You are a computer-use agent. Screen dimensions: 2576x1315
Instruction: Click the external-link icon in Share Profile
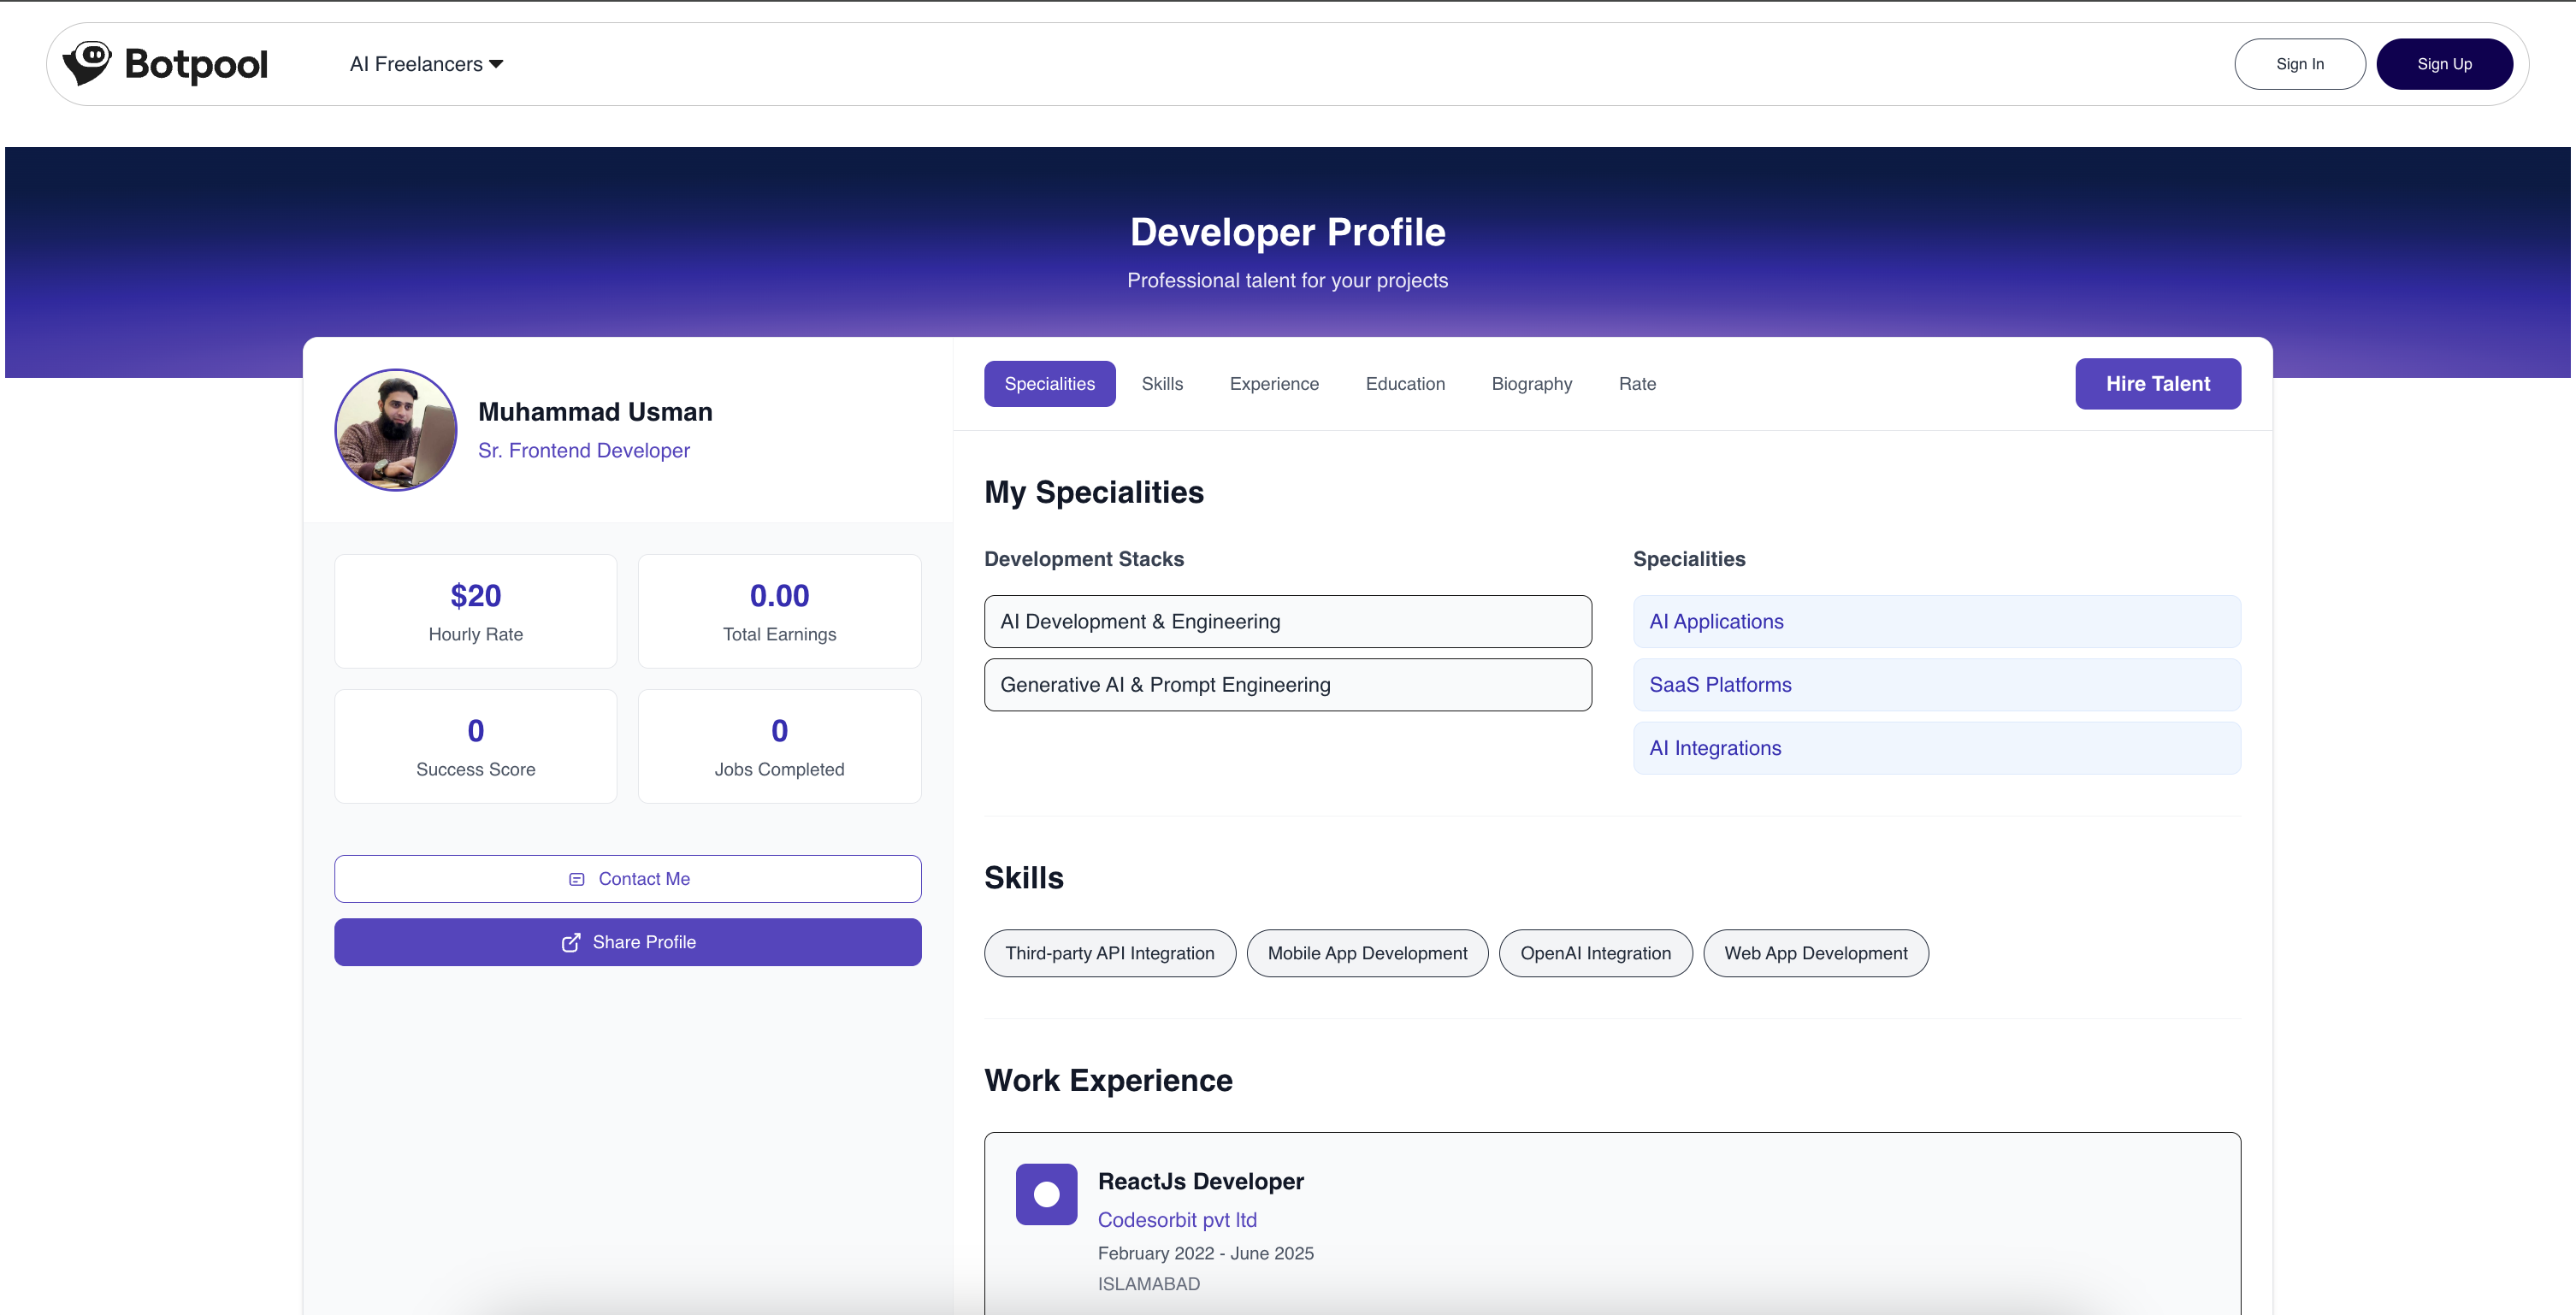click(x=571, y=943)
